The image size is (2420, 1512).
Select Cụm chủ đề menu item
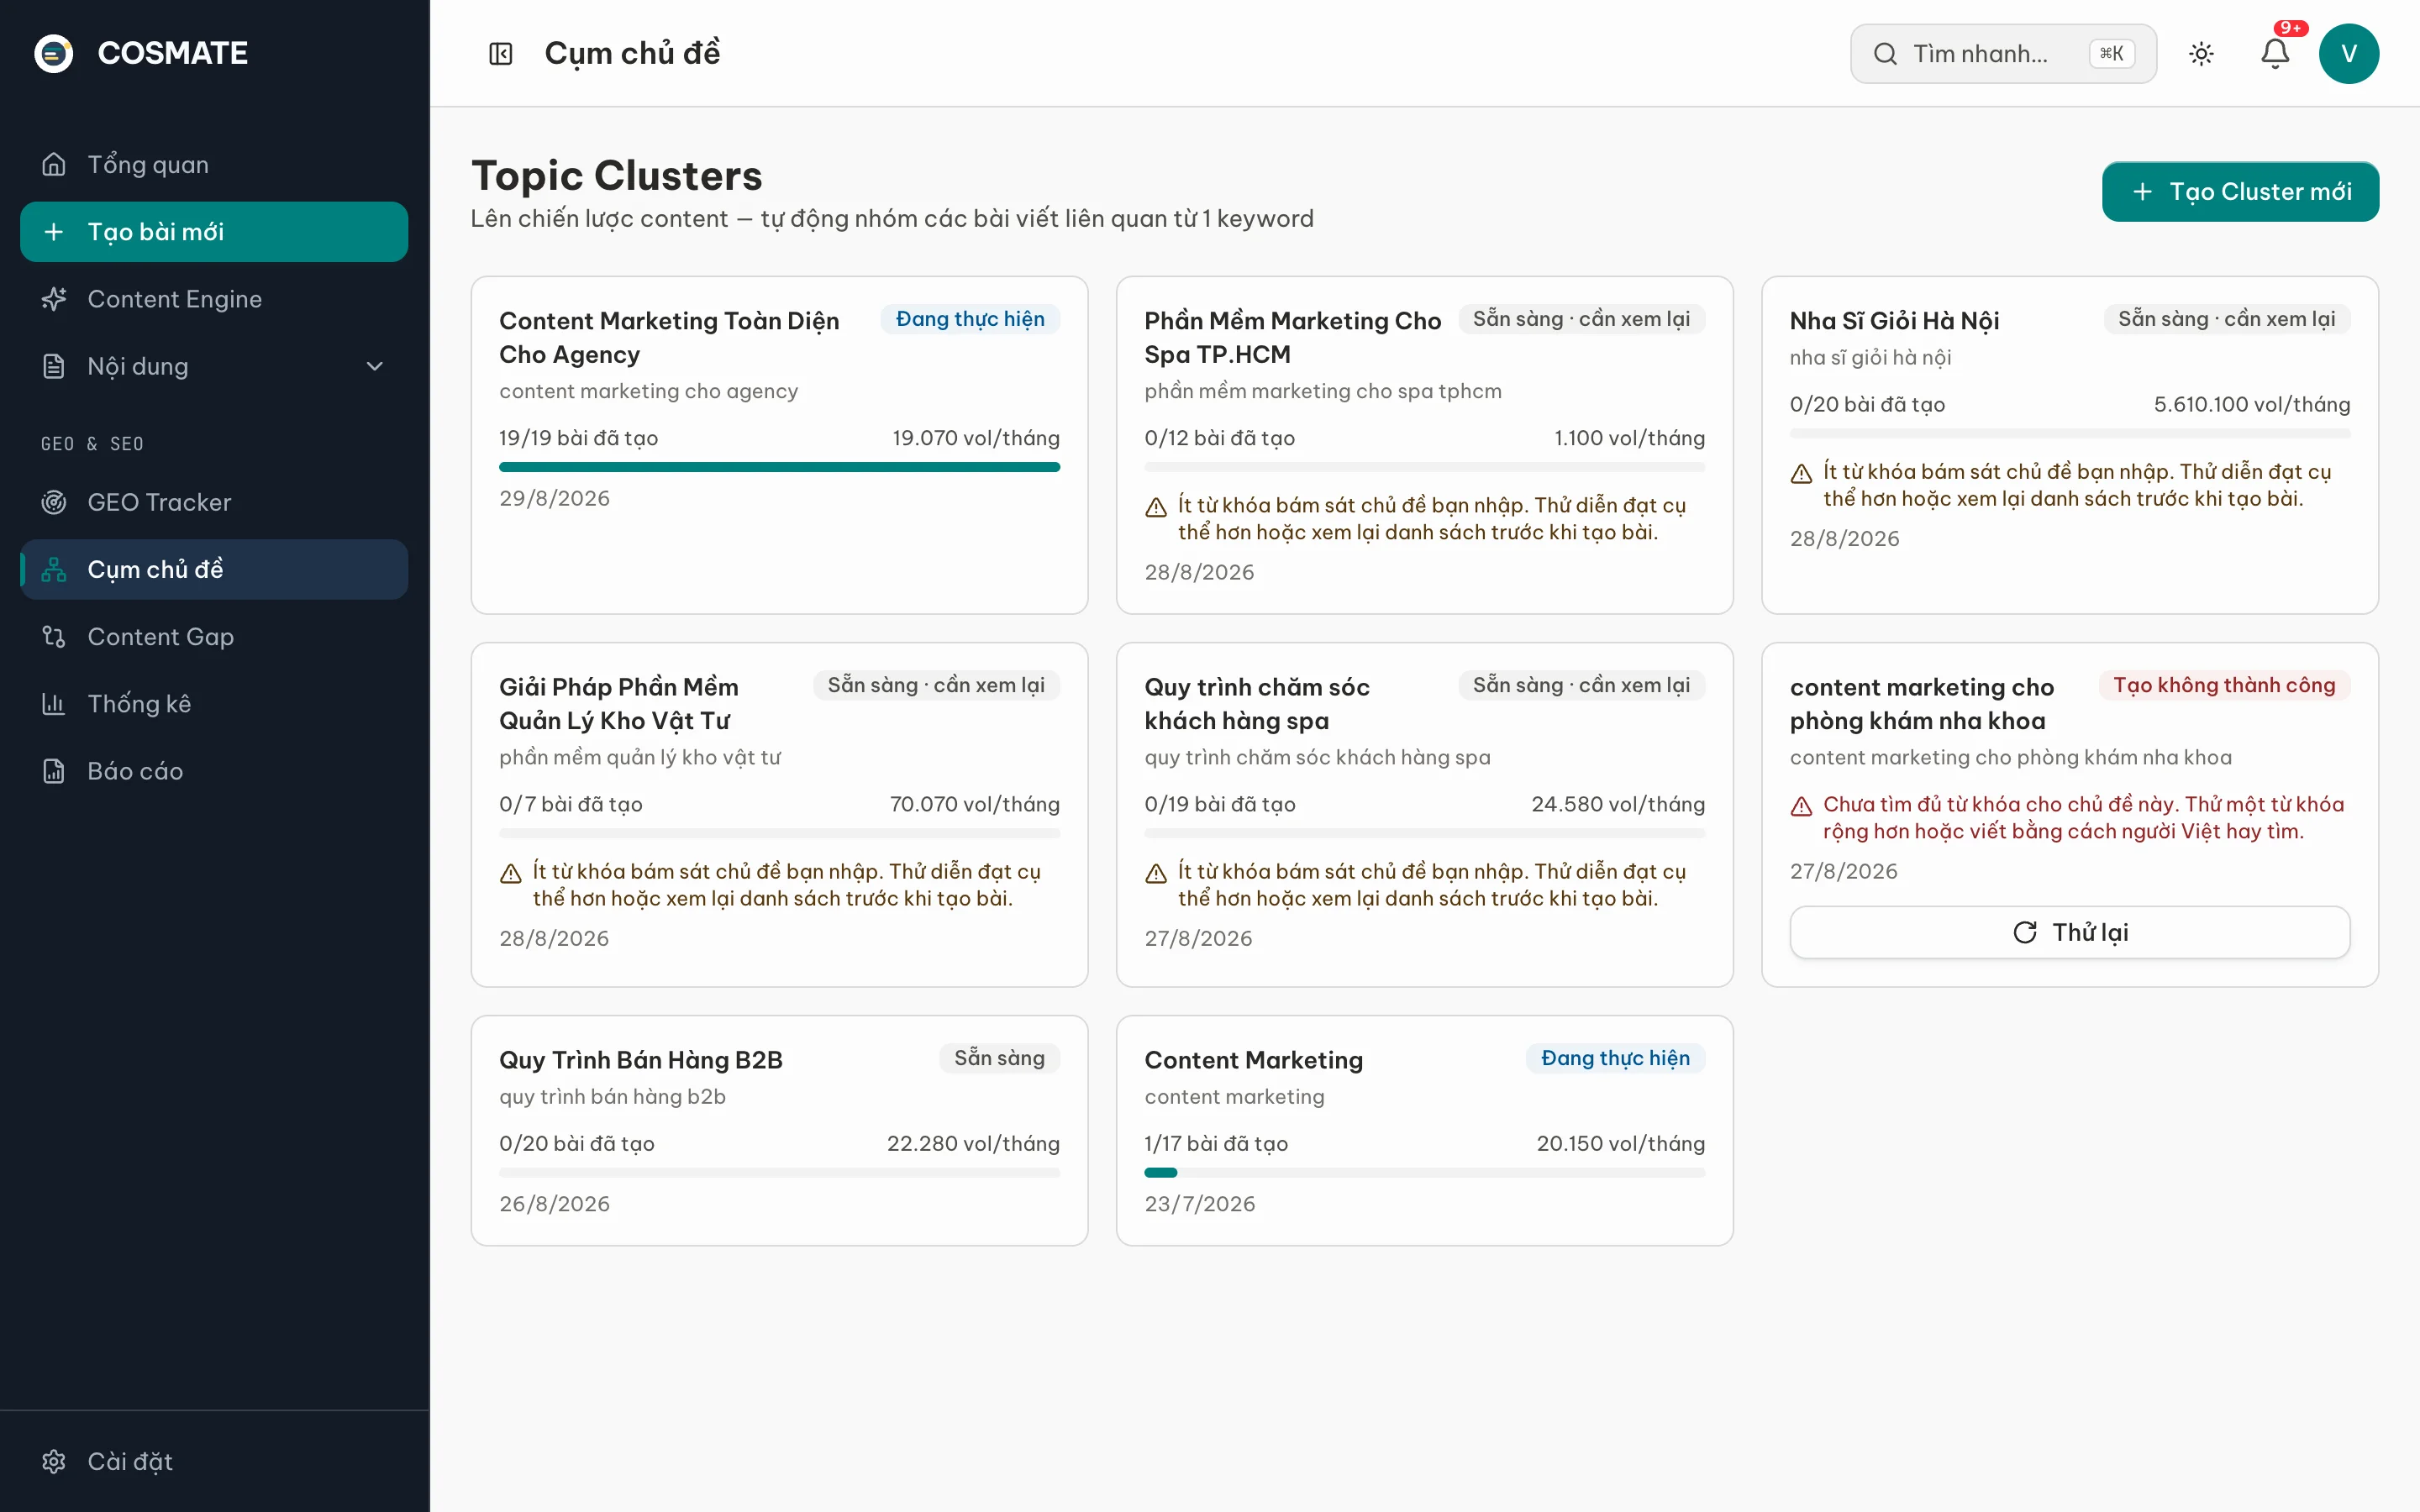pyautogui.click(x=214, y=570)
